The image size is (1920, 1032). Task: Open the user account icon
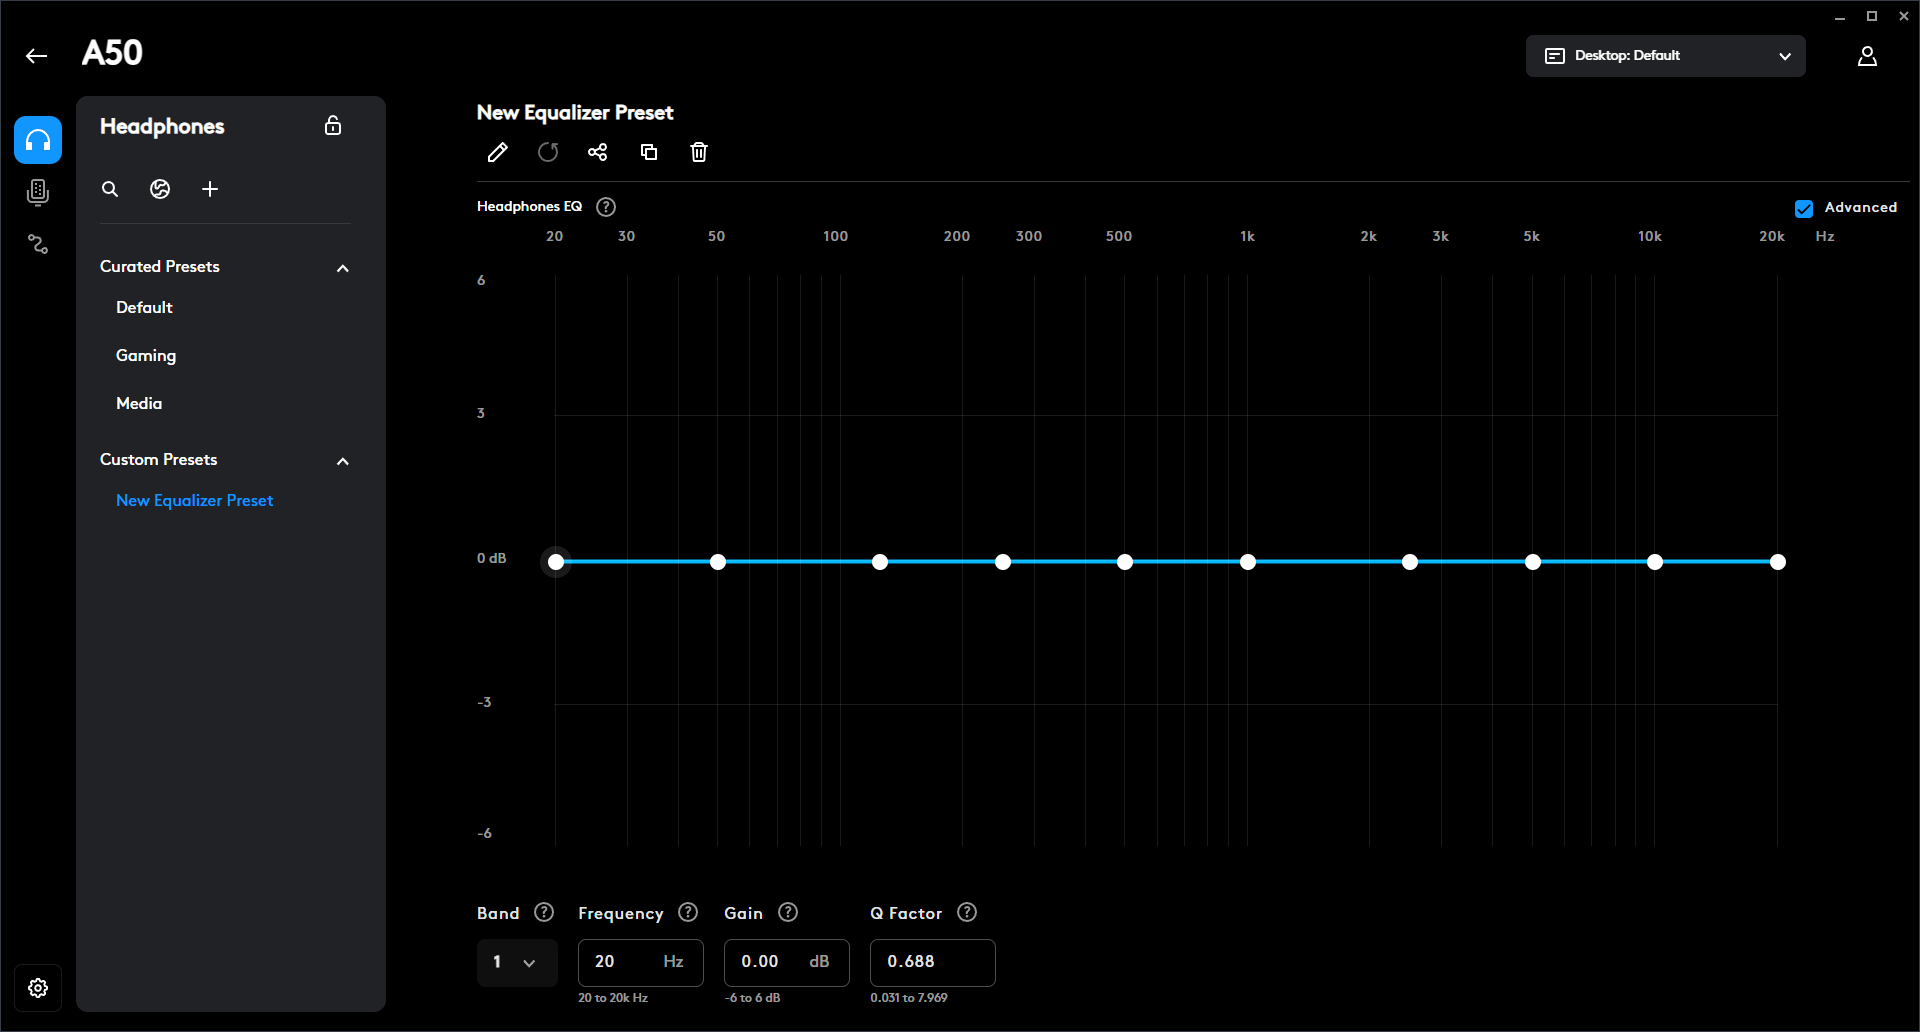tap(1867, 56)
